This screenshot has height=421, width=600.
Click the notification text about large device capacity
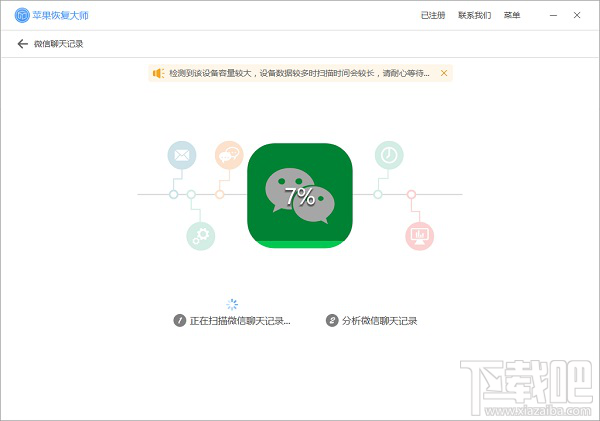[x=299, y=73]
